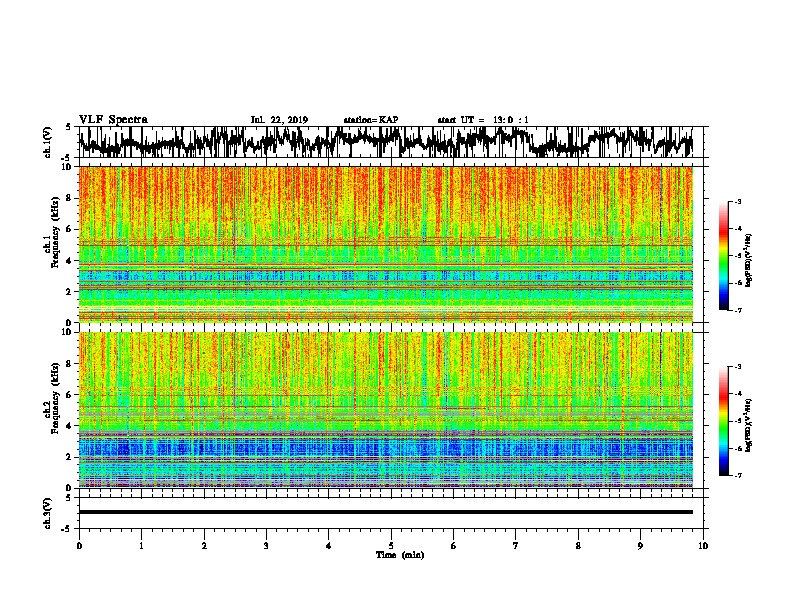This screenshot has width=792, height=612.
Task: Click the rotated log(PSD) label beside ch.2 colorbar
Action: point(749,425)
